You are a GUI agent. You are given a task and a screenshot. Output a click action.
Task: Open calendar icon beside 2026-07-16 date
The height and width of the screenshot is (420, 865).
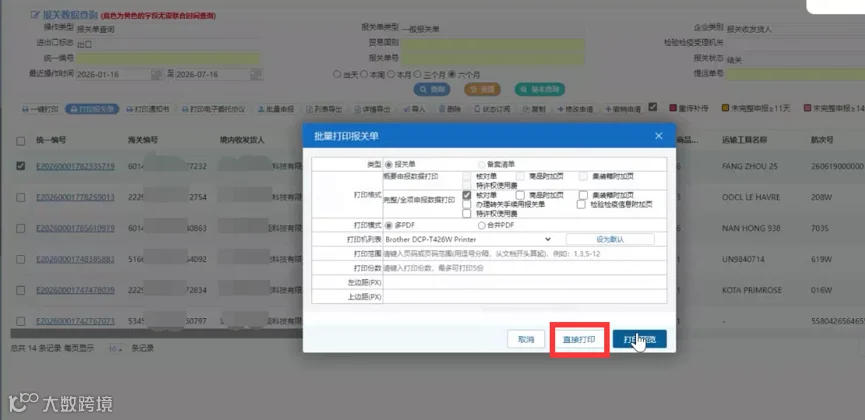[x=256, y=74]
